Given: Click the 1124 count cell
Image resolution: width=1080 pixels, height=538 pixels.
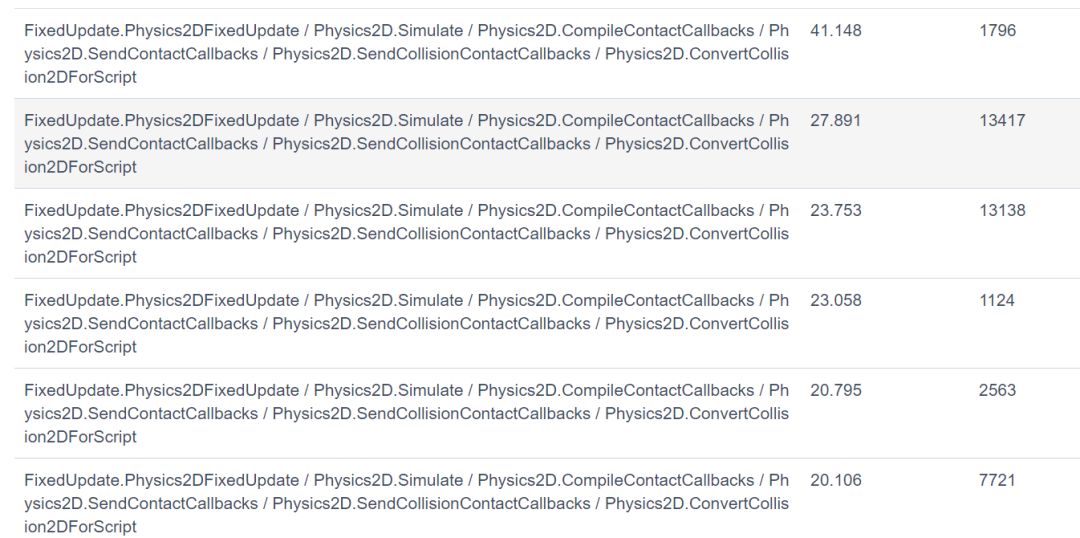Looking at the screenshot, I should tap(997, 300).
